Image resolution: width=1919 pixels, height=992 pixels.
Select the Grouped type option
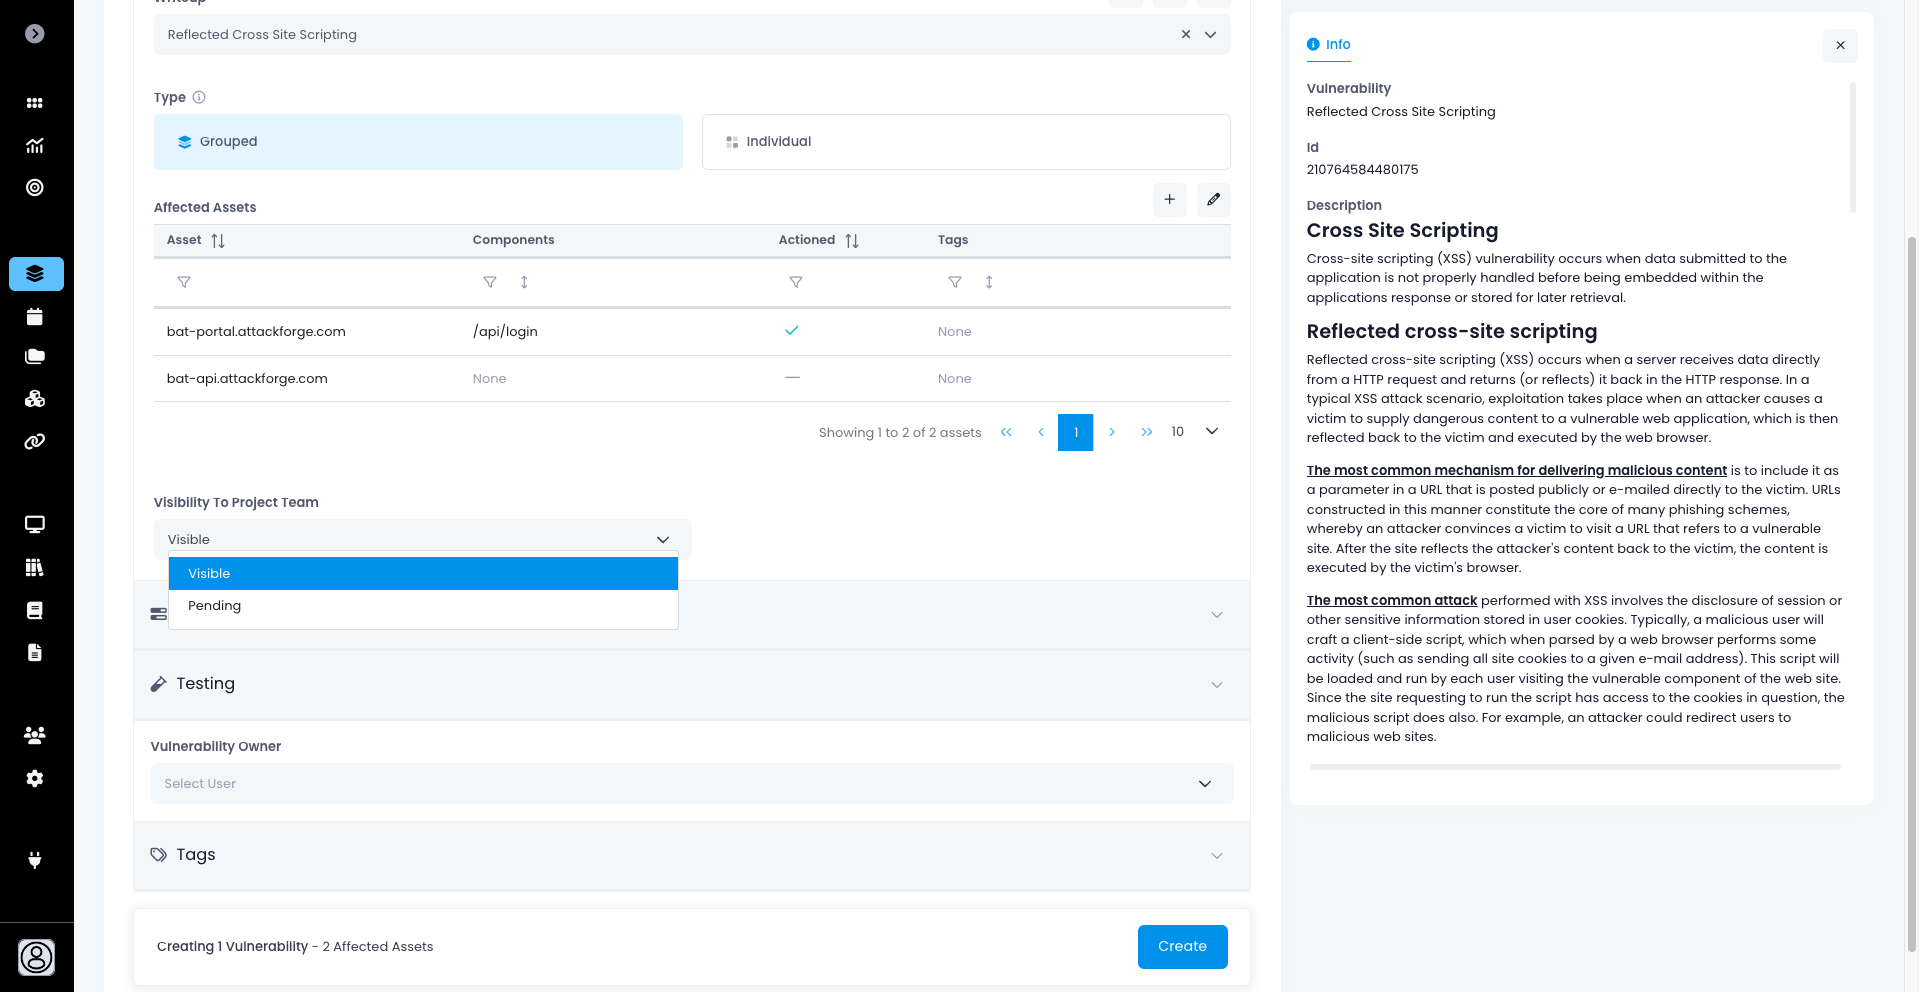tap(418, 142)
